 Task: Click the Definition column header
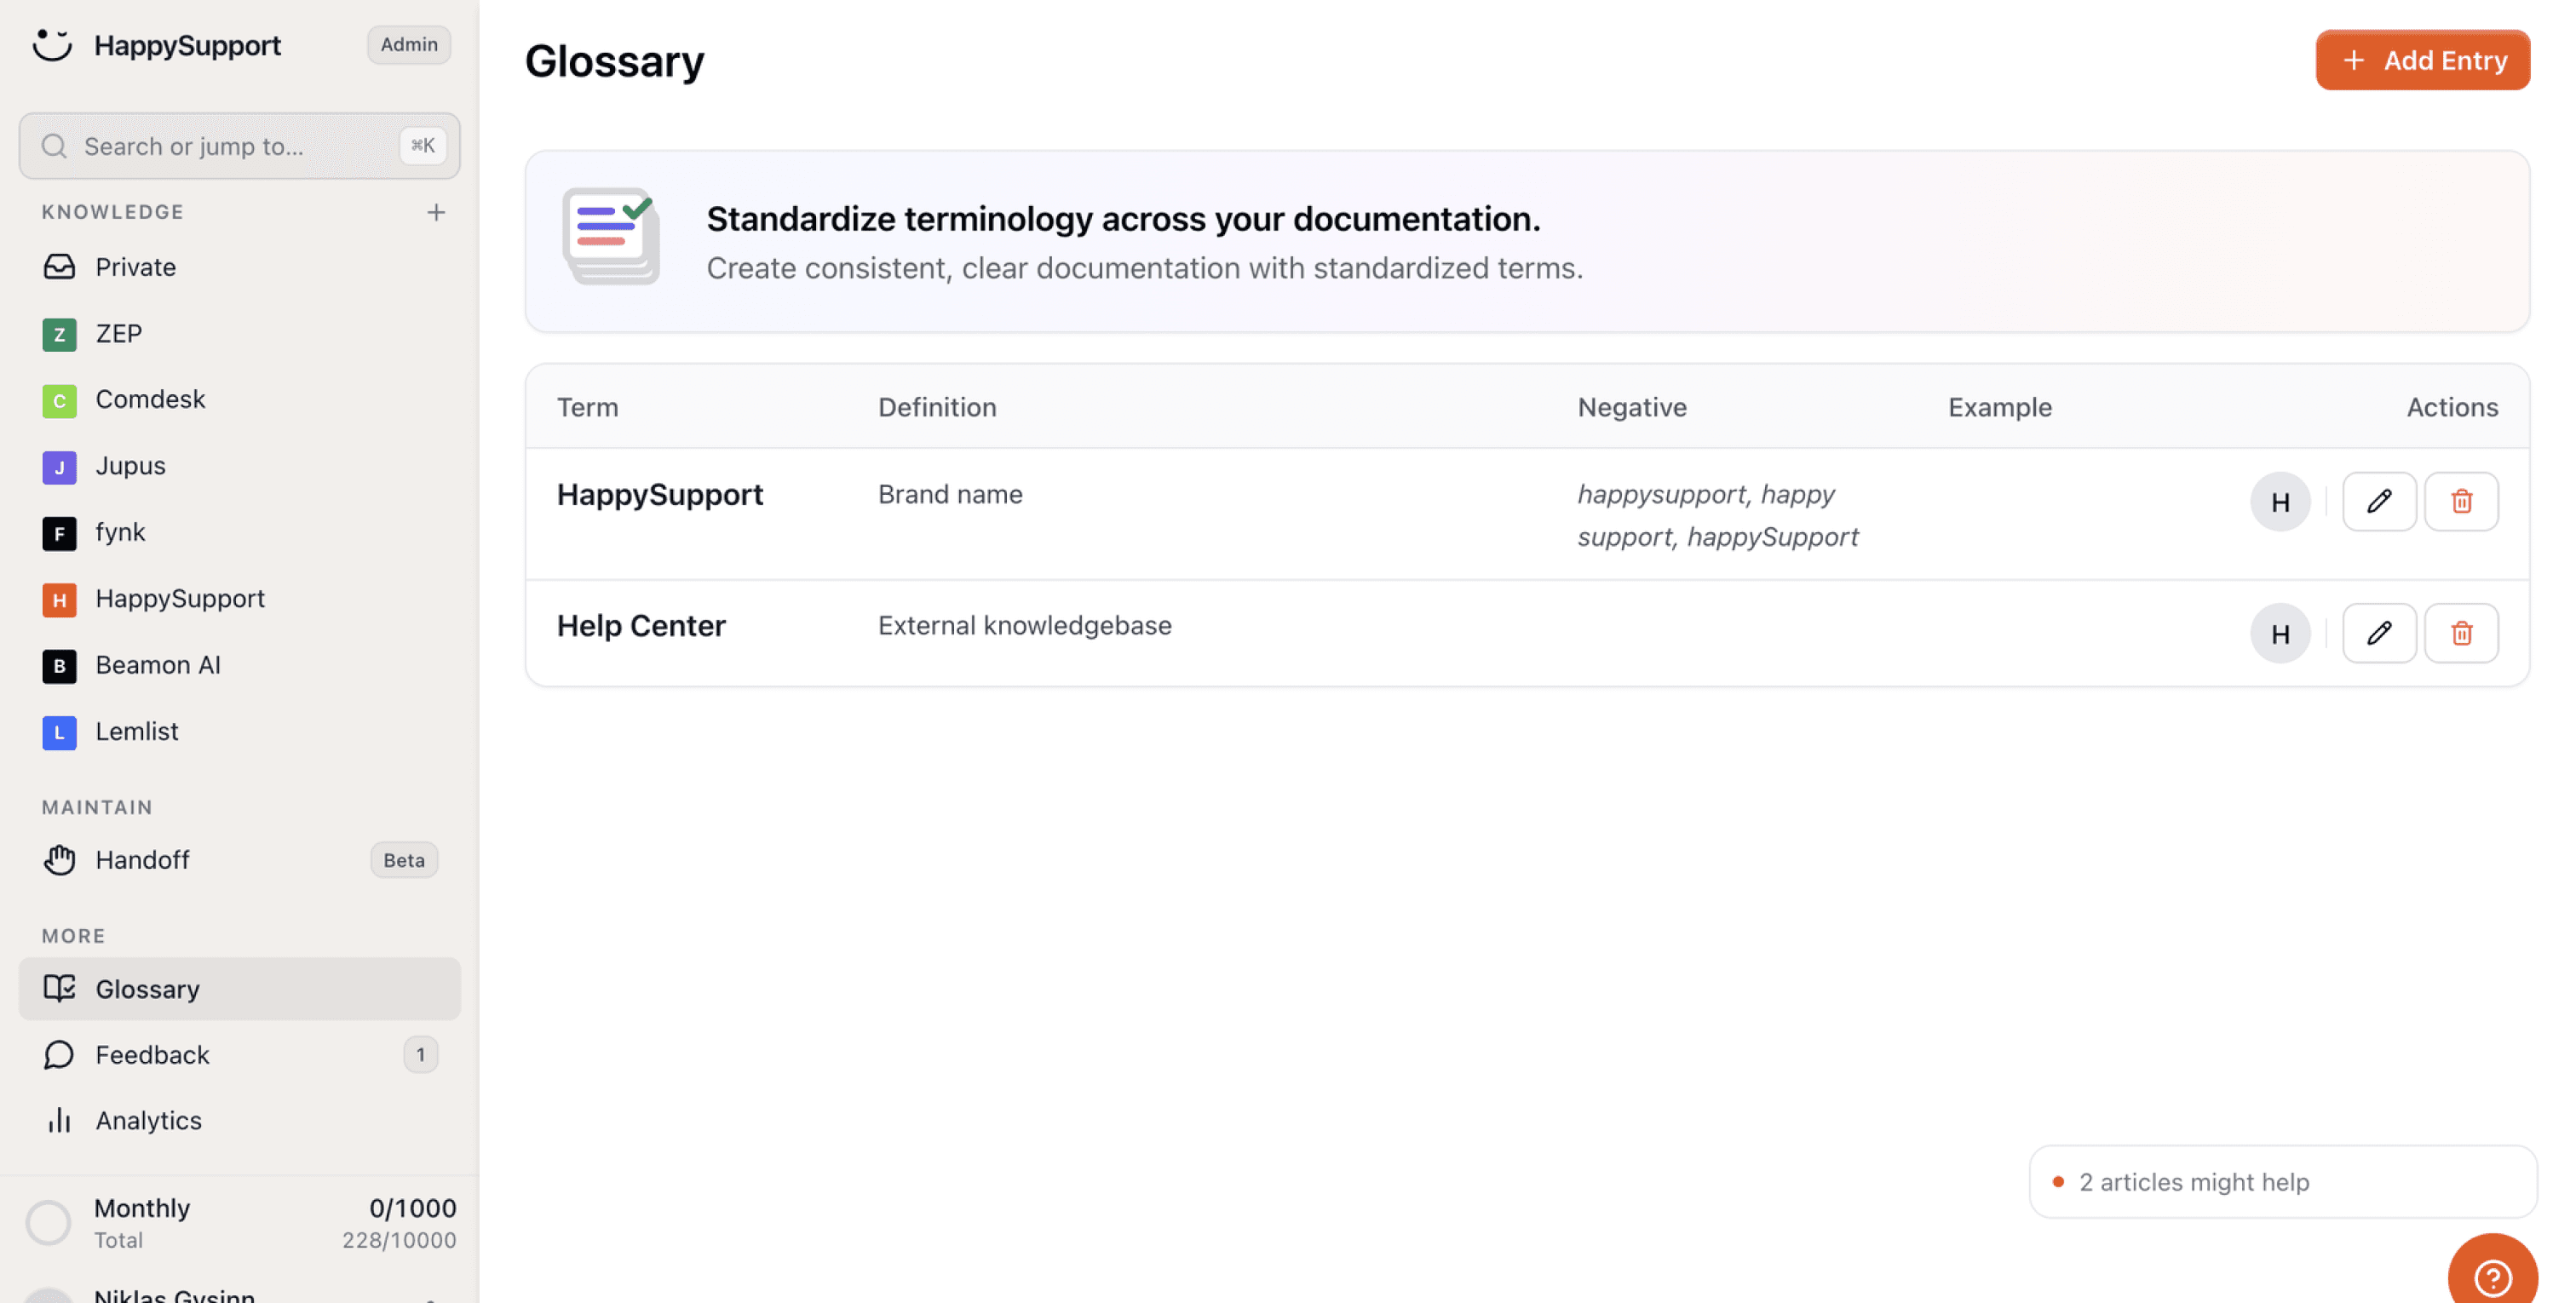(937, 407)
